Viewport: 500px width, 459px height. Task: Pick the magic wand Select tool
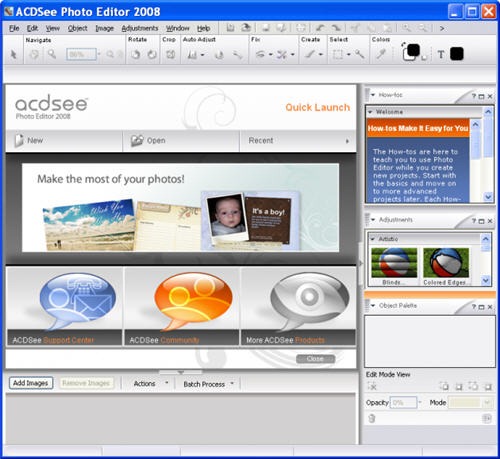pos(359,54)
